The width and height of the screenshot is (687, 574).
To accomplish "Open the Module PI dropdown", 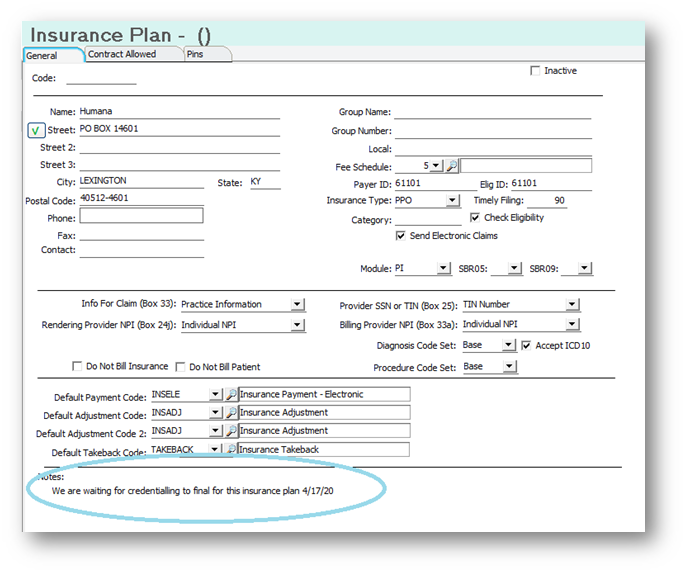I will (x=444, y=269).
